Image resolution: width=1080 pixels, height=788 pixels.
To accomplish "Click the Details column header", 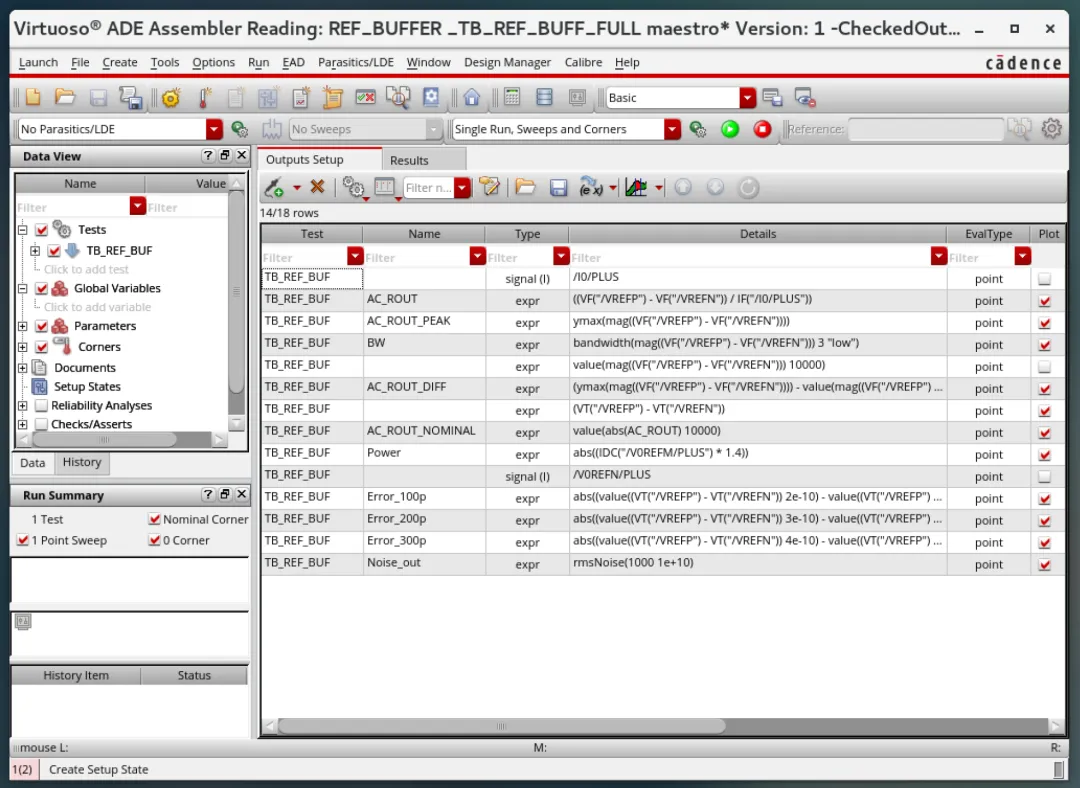I will (758, 234).
